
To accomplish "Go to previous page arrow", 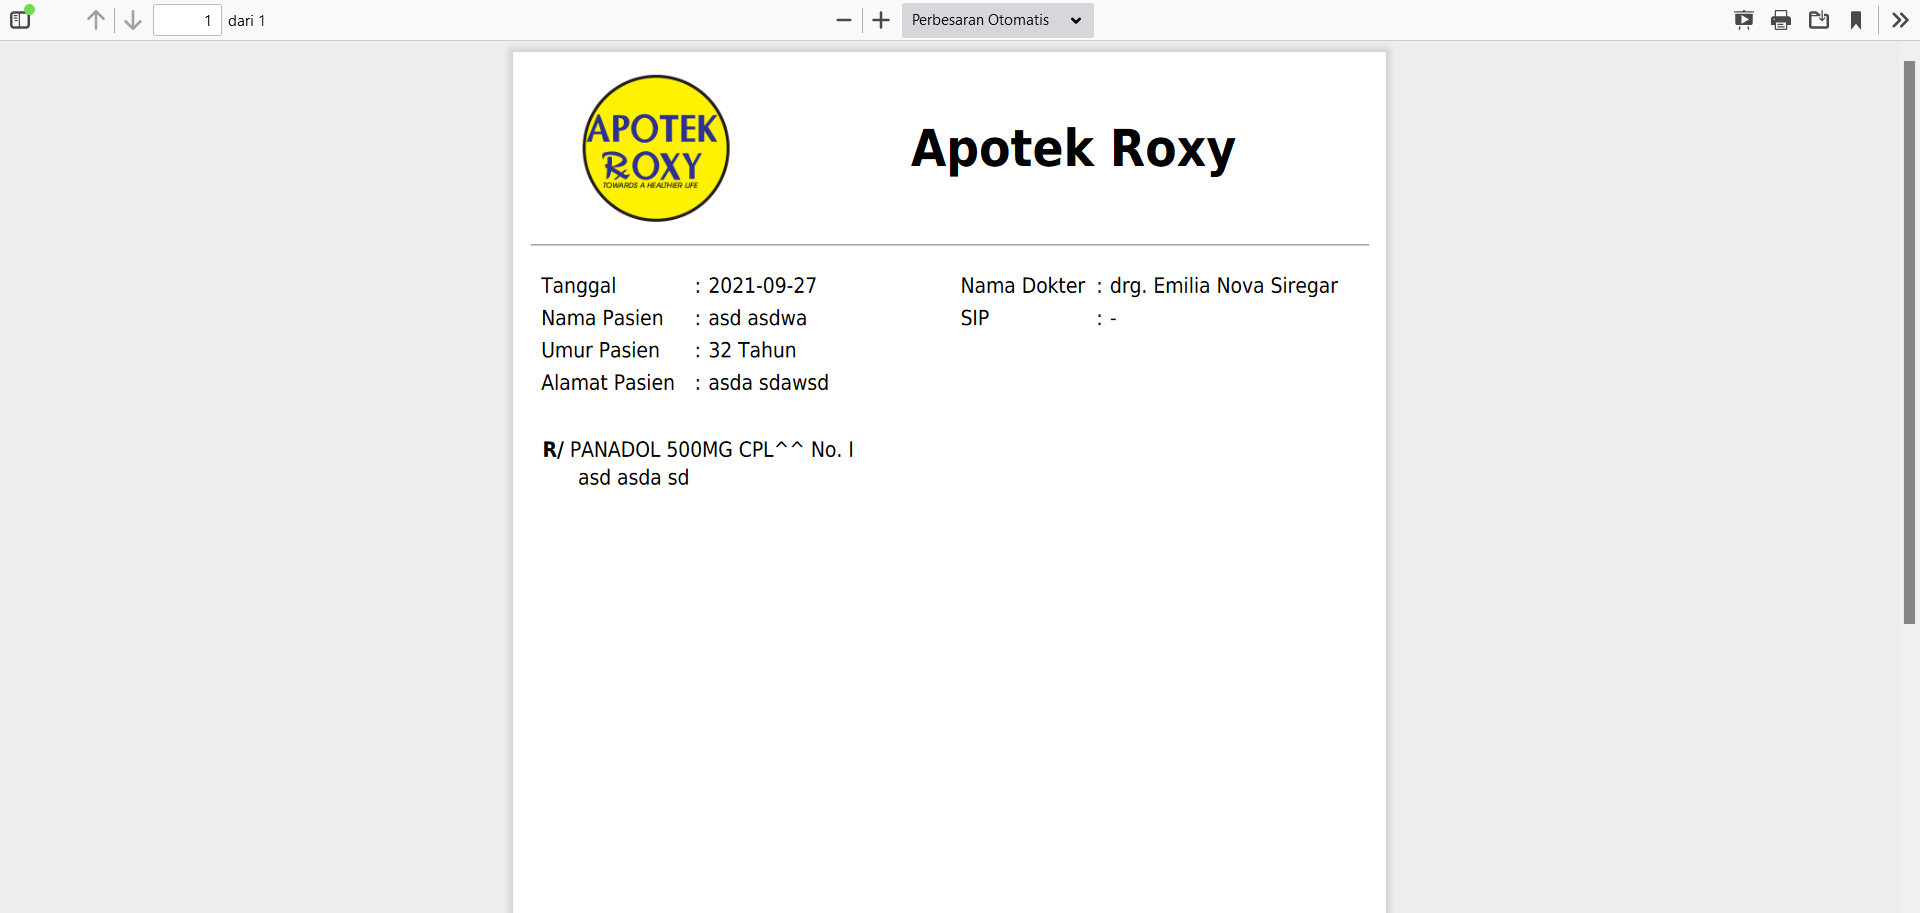I will pos(96,20).
